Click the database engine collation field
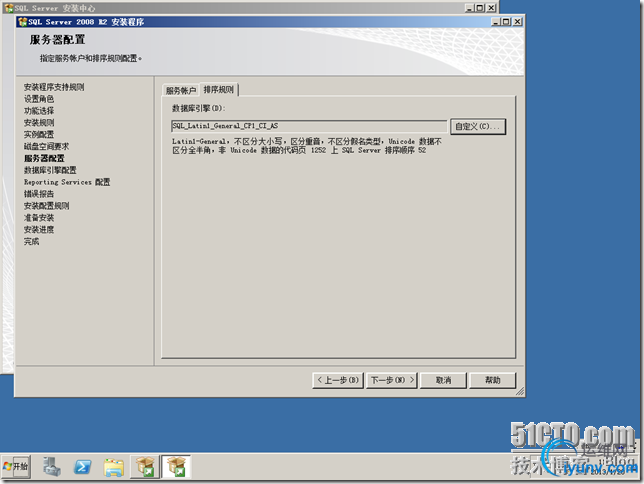 tap(309, 126)
